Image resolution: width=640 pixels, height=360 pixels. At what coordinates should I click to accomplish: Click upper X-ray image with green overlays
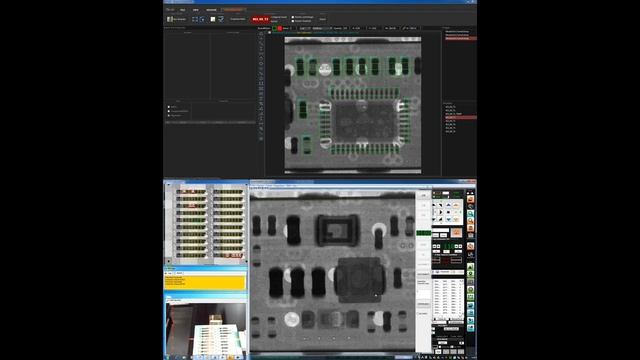[353, 105]
